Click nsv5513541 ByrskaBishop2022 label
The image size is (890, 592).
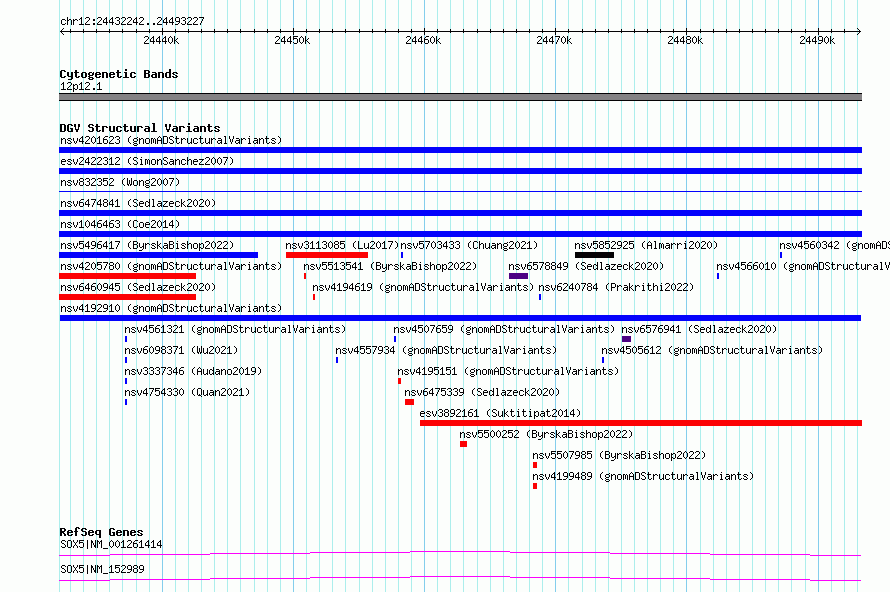click(390, 266)
